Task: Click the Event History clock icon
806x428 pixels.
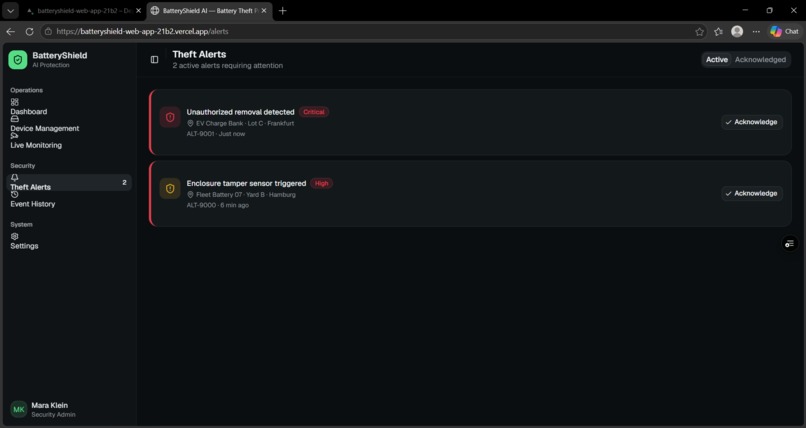Action: click(x=14, y=195)
